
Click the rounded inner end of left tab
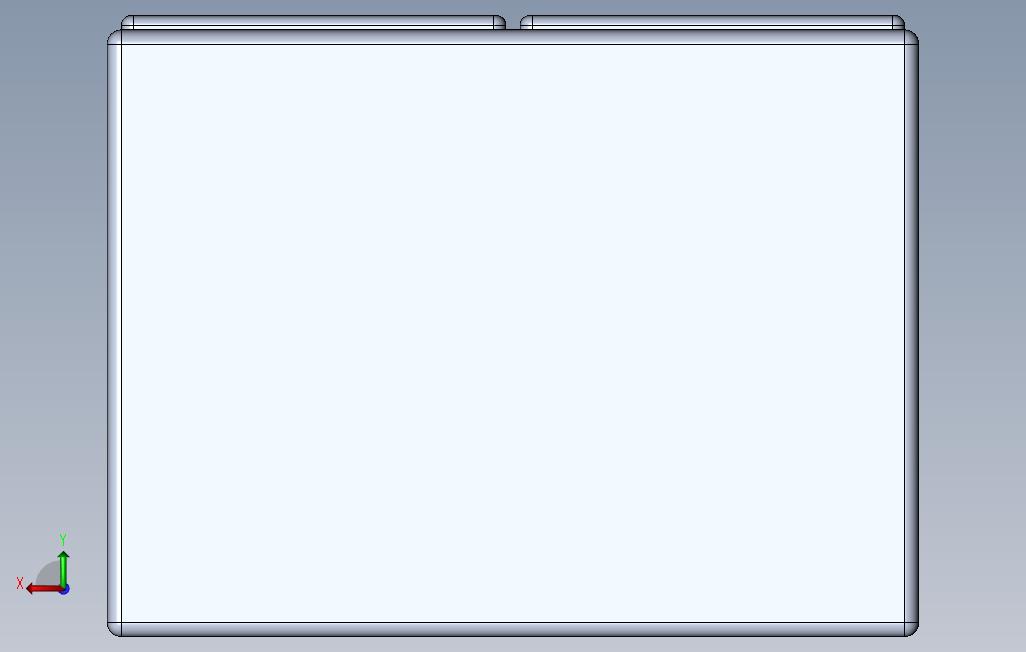click(x=500, y=22)
